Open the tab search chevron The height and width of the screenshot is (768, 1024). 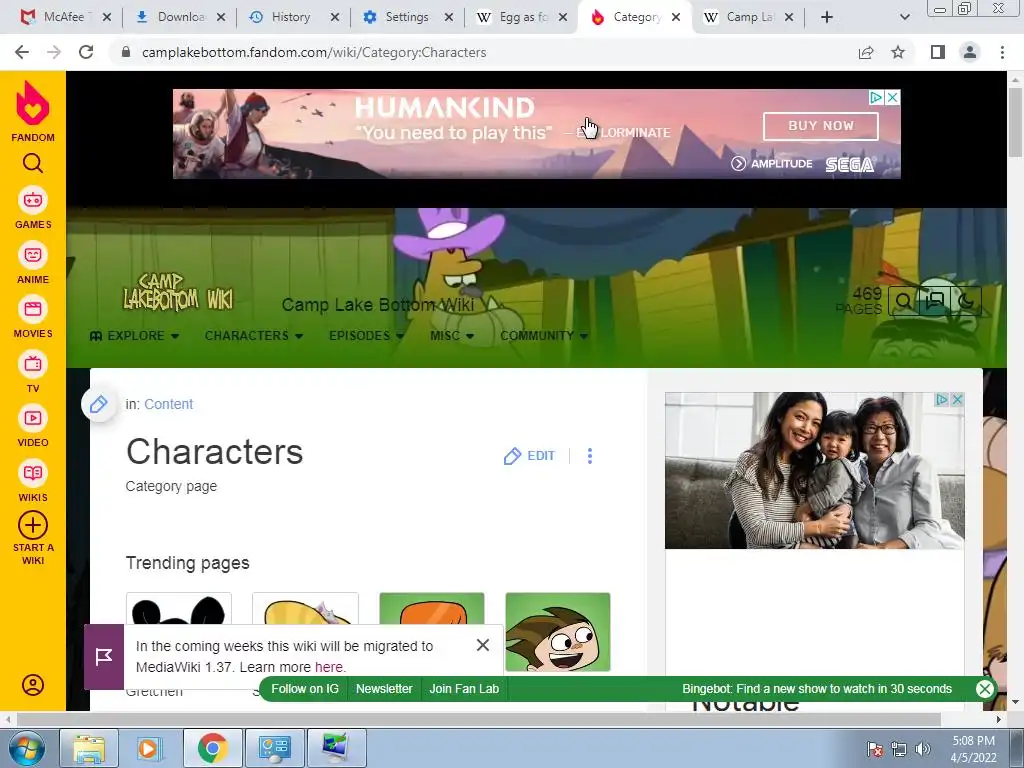point(904,17)
